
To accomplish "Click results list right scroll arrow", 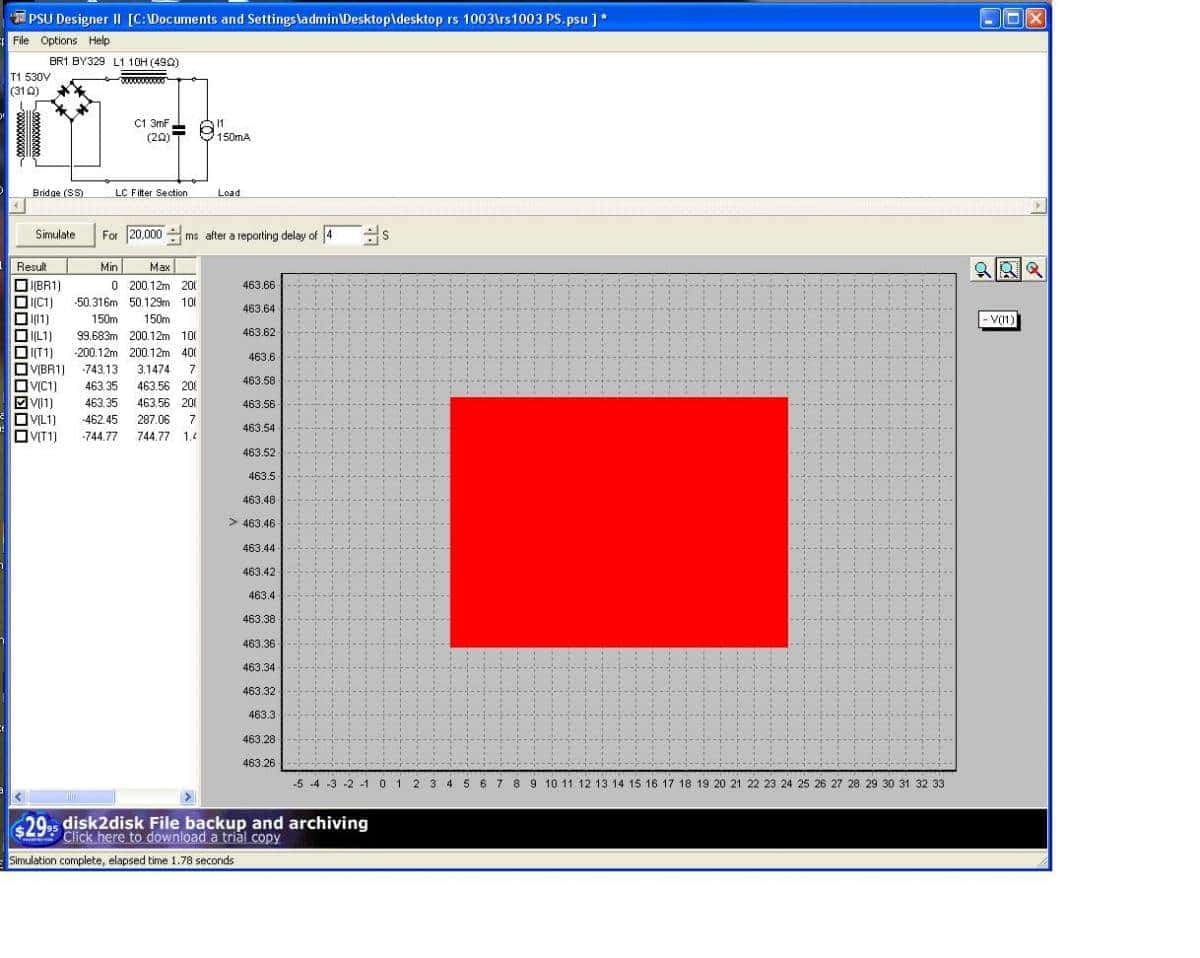I will (187, 797).
